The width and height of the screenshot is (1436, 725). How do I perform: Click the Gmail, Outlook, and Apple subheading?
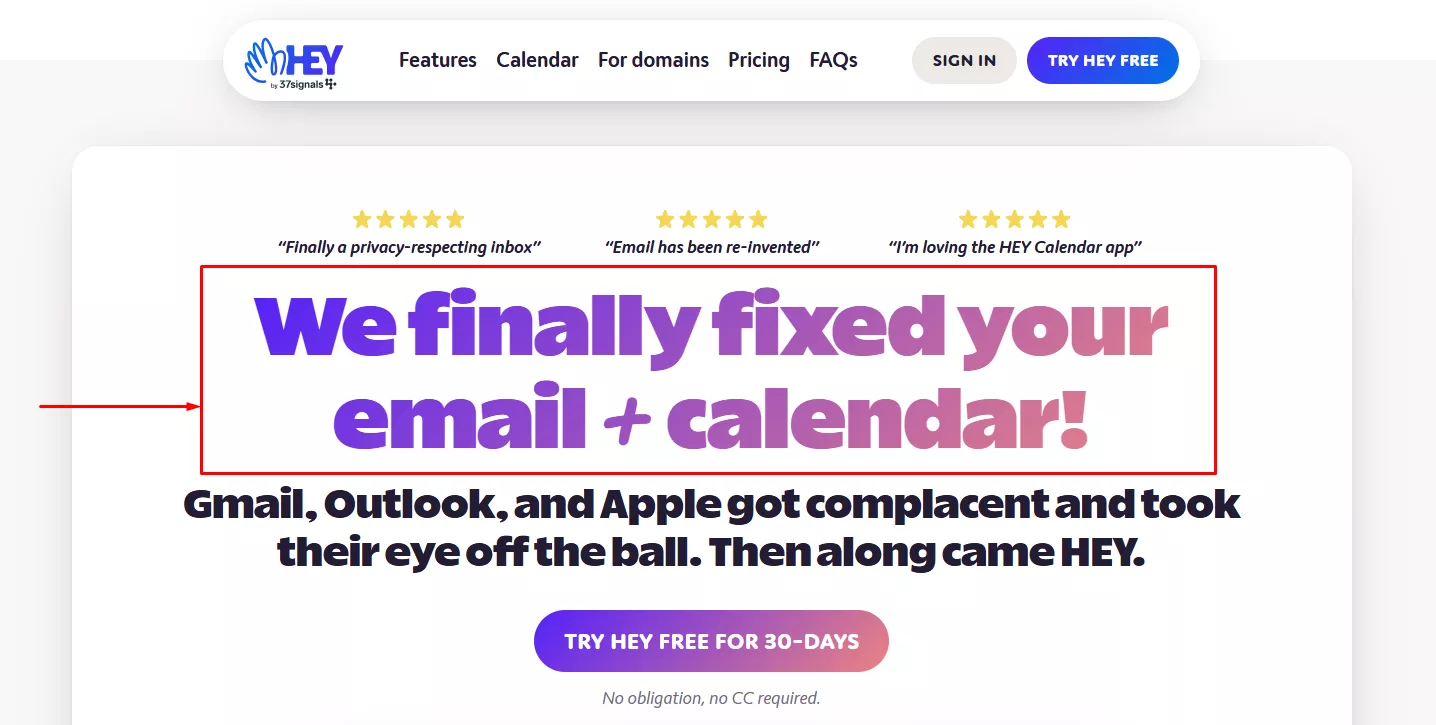point(711,528)
